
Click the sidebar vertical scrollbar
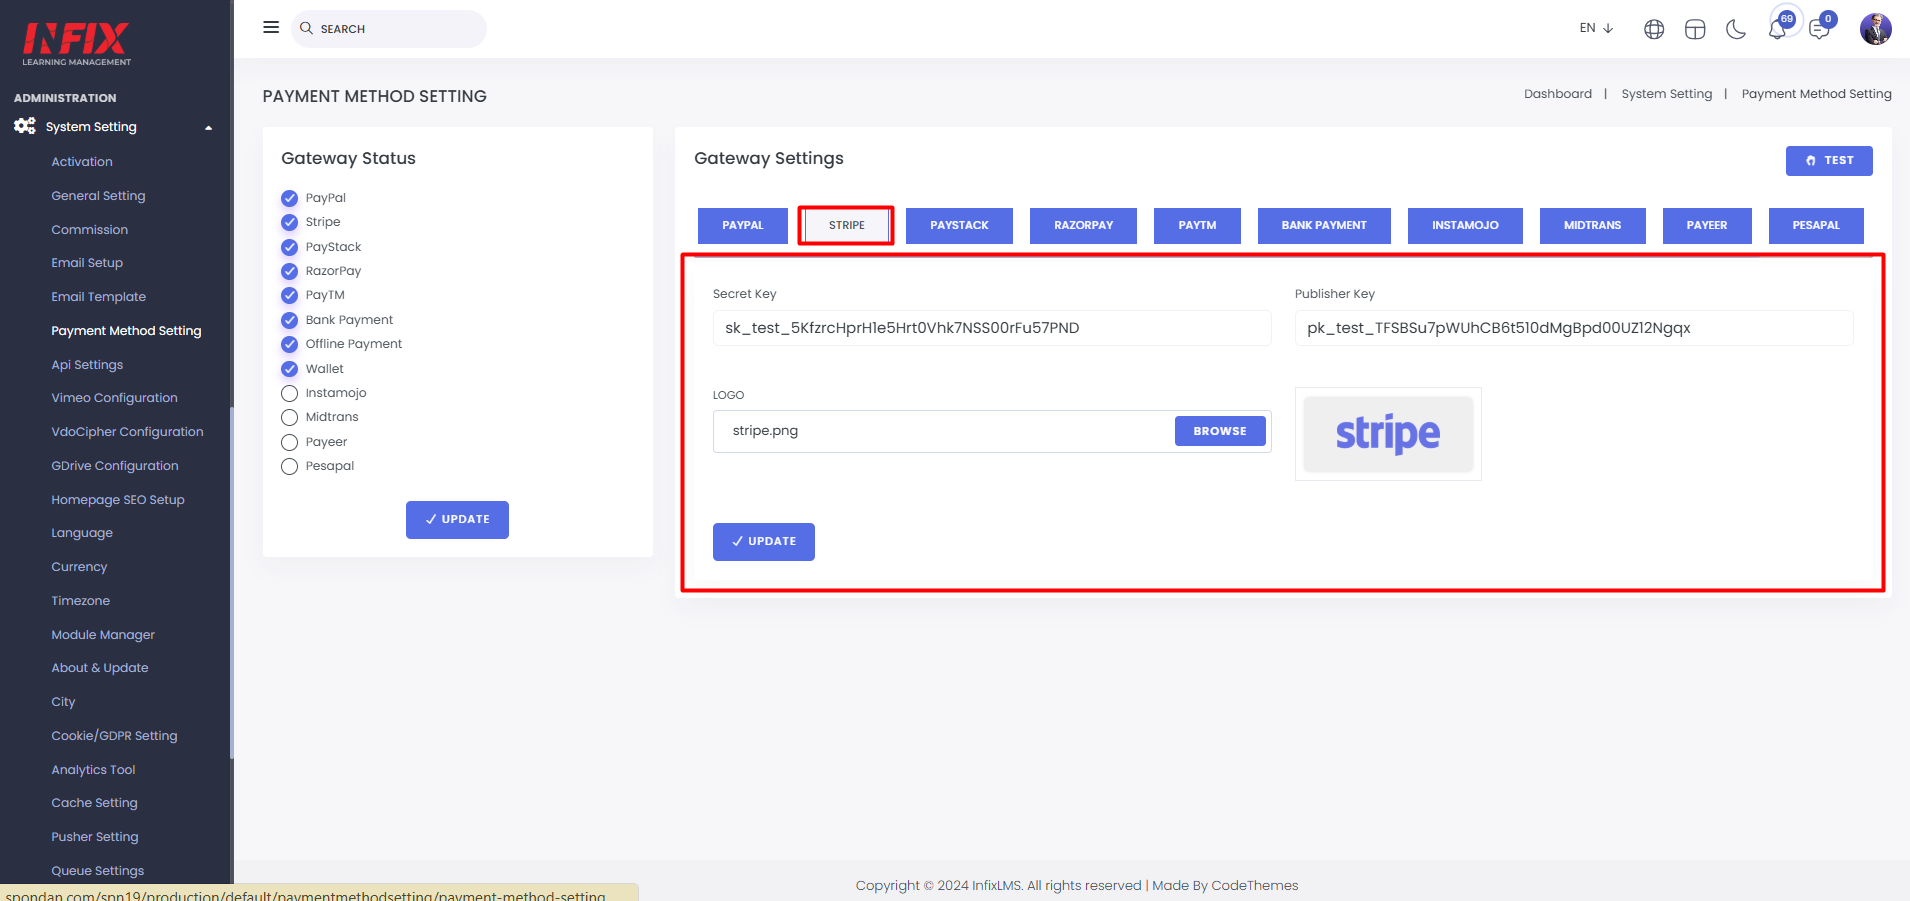[231, 583]
